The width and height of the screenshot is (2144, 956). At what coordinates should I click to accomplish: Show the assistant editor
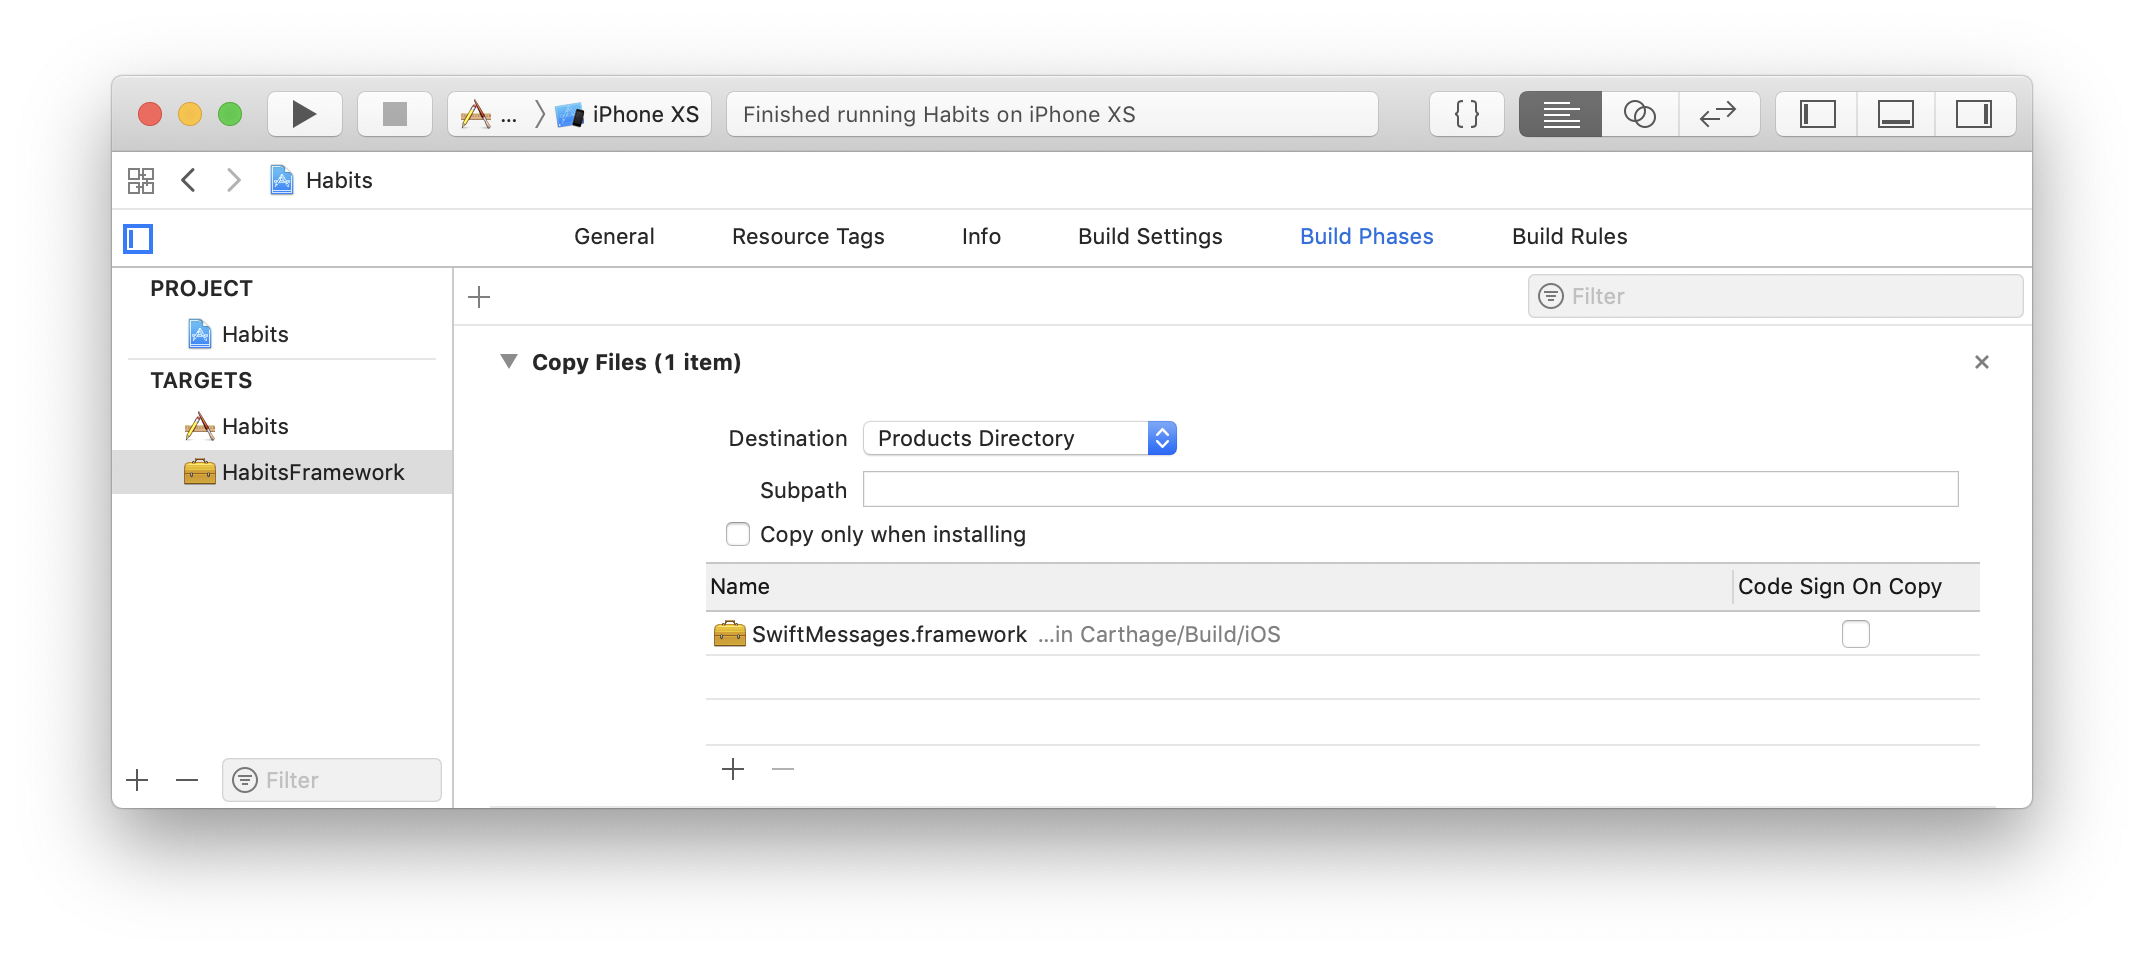[1640, 114]
